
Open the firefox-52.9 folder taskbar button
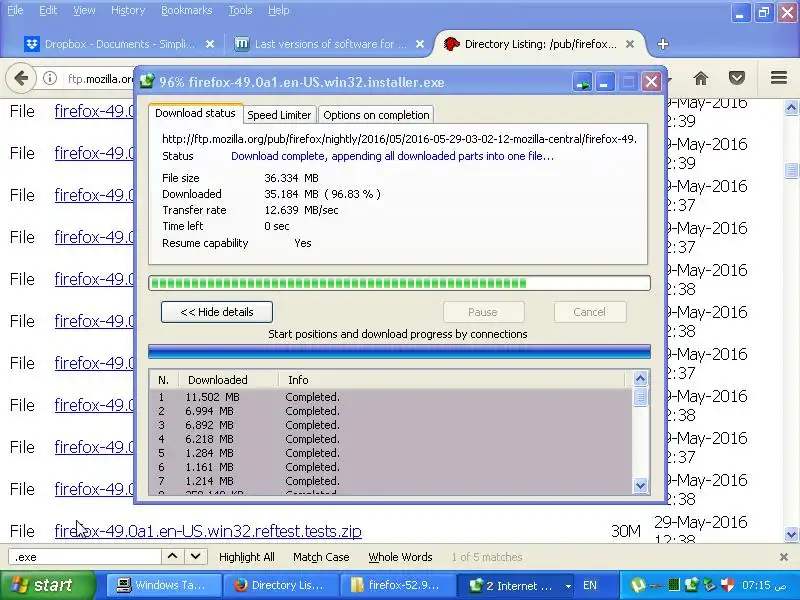[x=397, y=585]
